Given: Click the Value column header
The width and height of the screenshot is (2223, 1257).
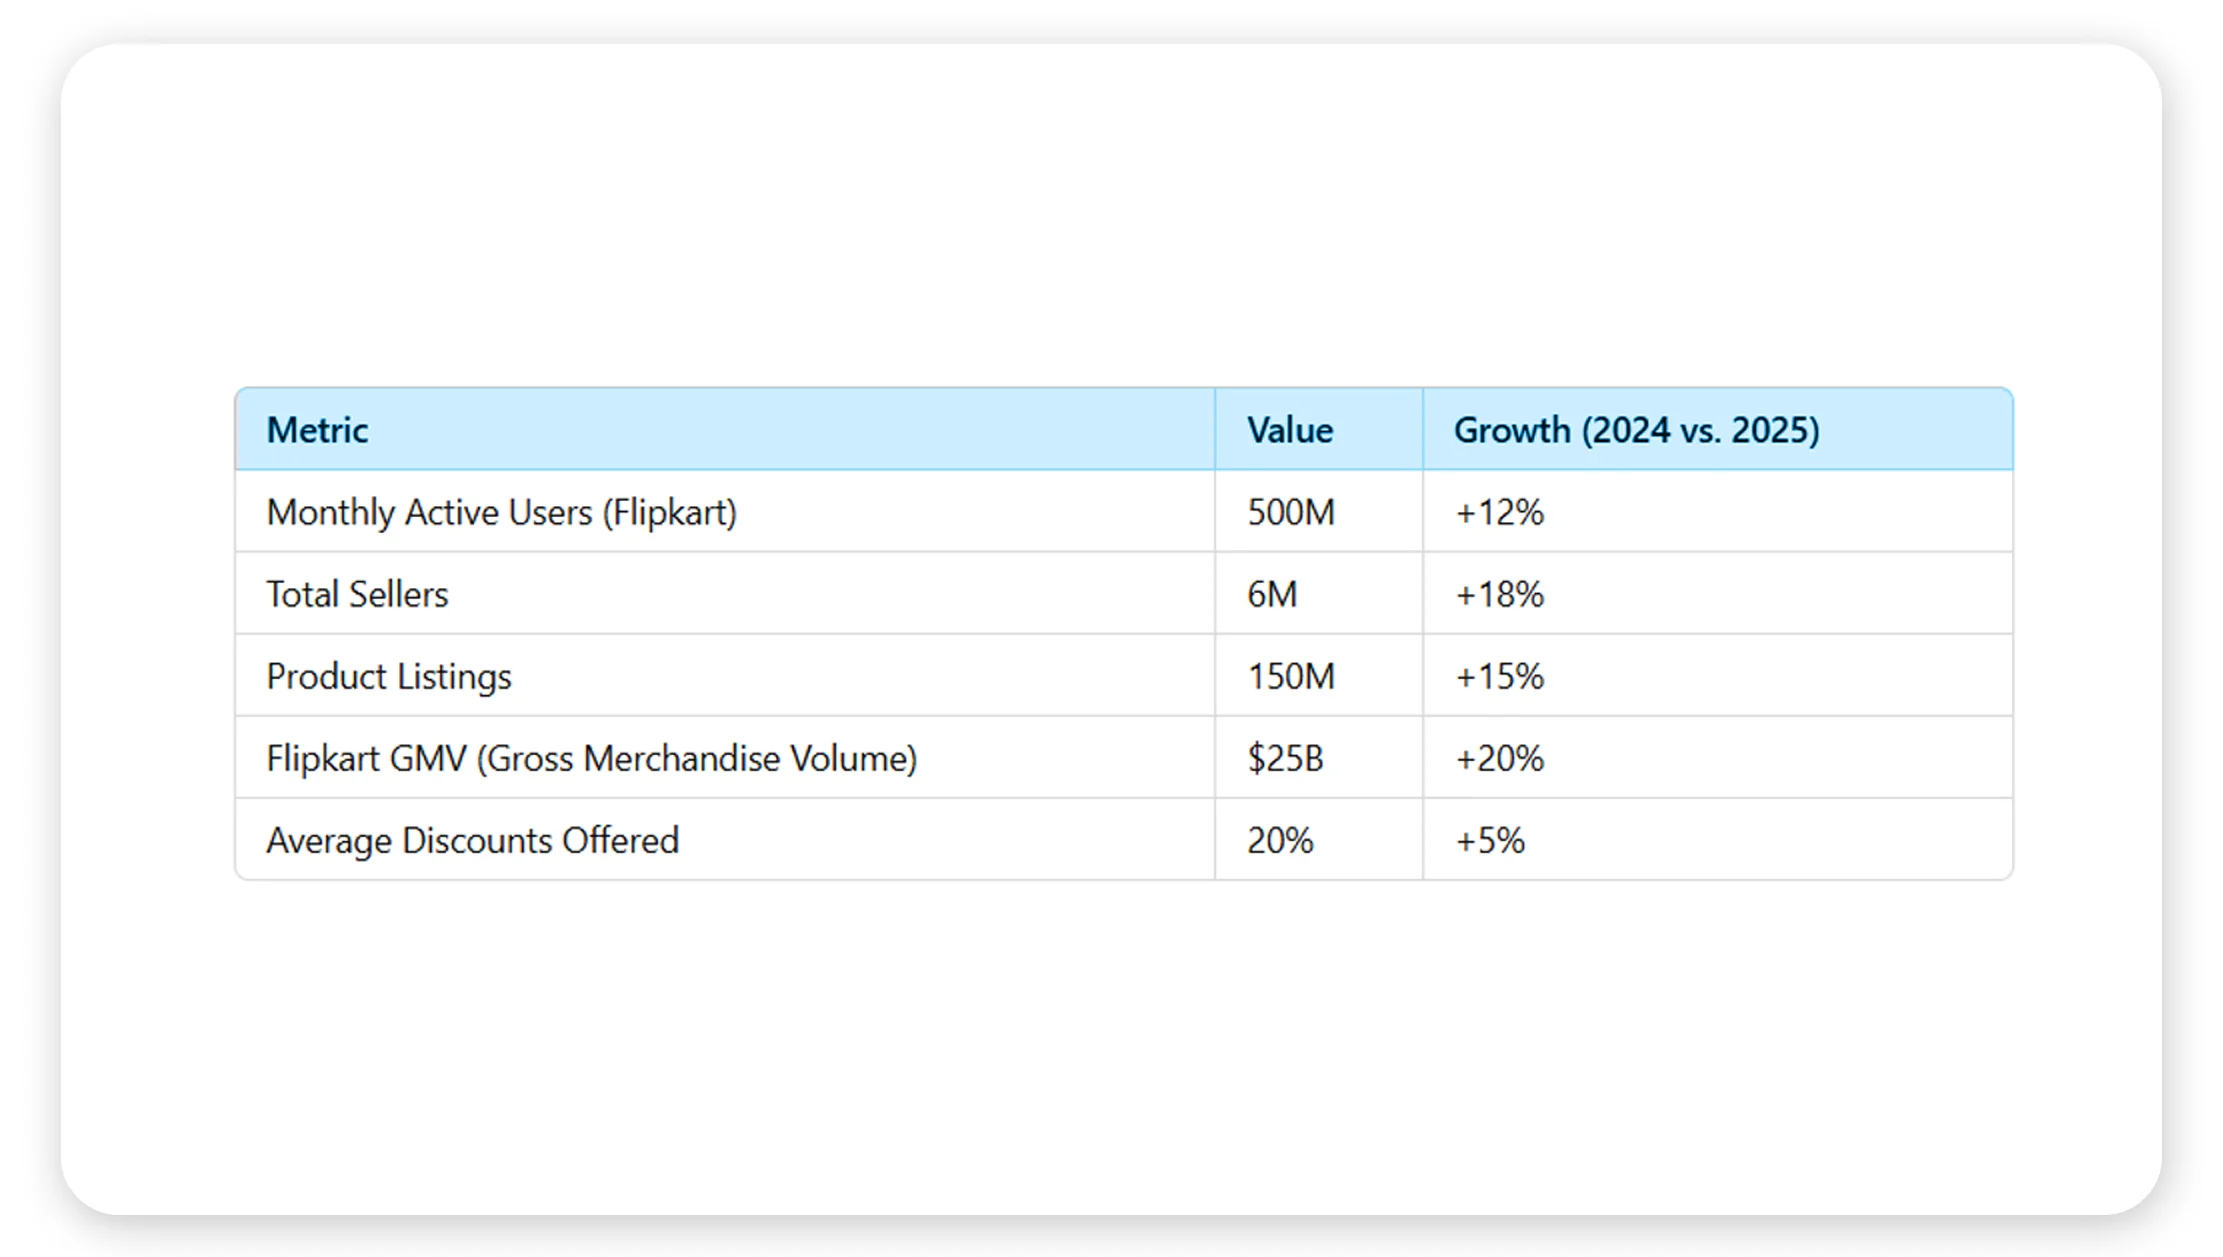Looking at the screenshot, I should [x=1319, y=429].
